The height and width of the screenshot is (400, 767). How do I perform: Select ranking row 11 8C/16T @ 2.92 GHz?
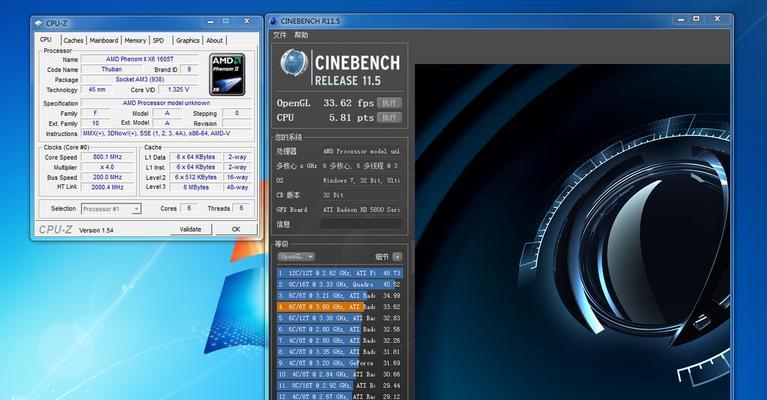[x=339, y=385]
